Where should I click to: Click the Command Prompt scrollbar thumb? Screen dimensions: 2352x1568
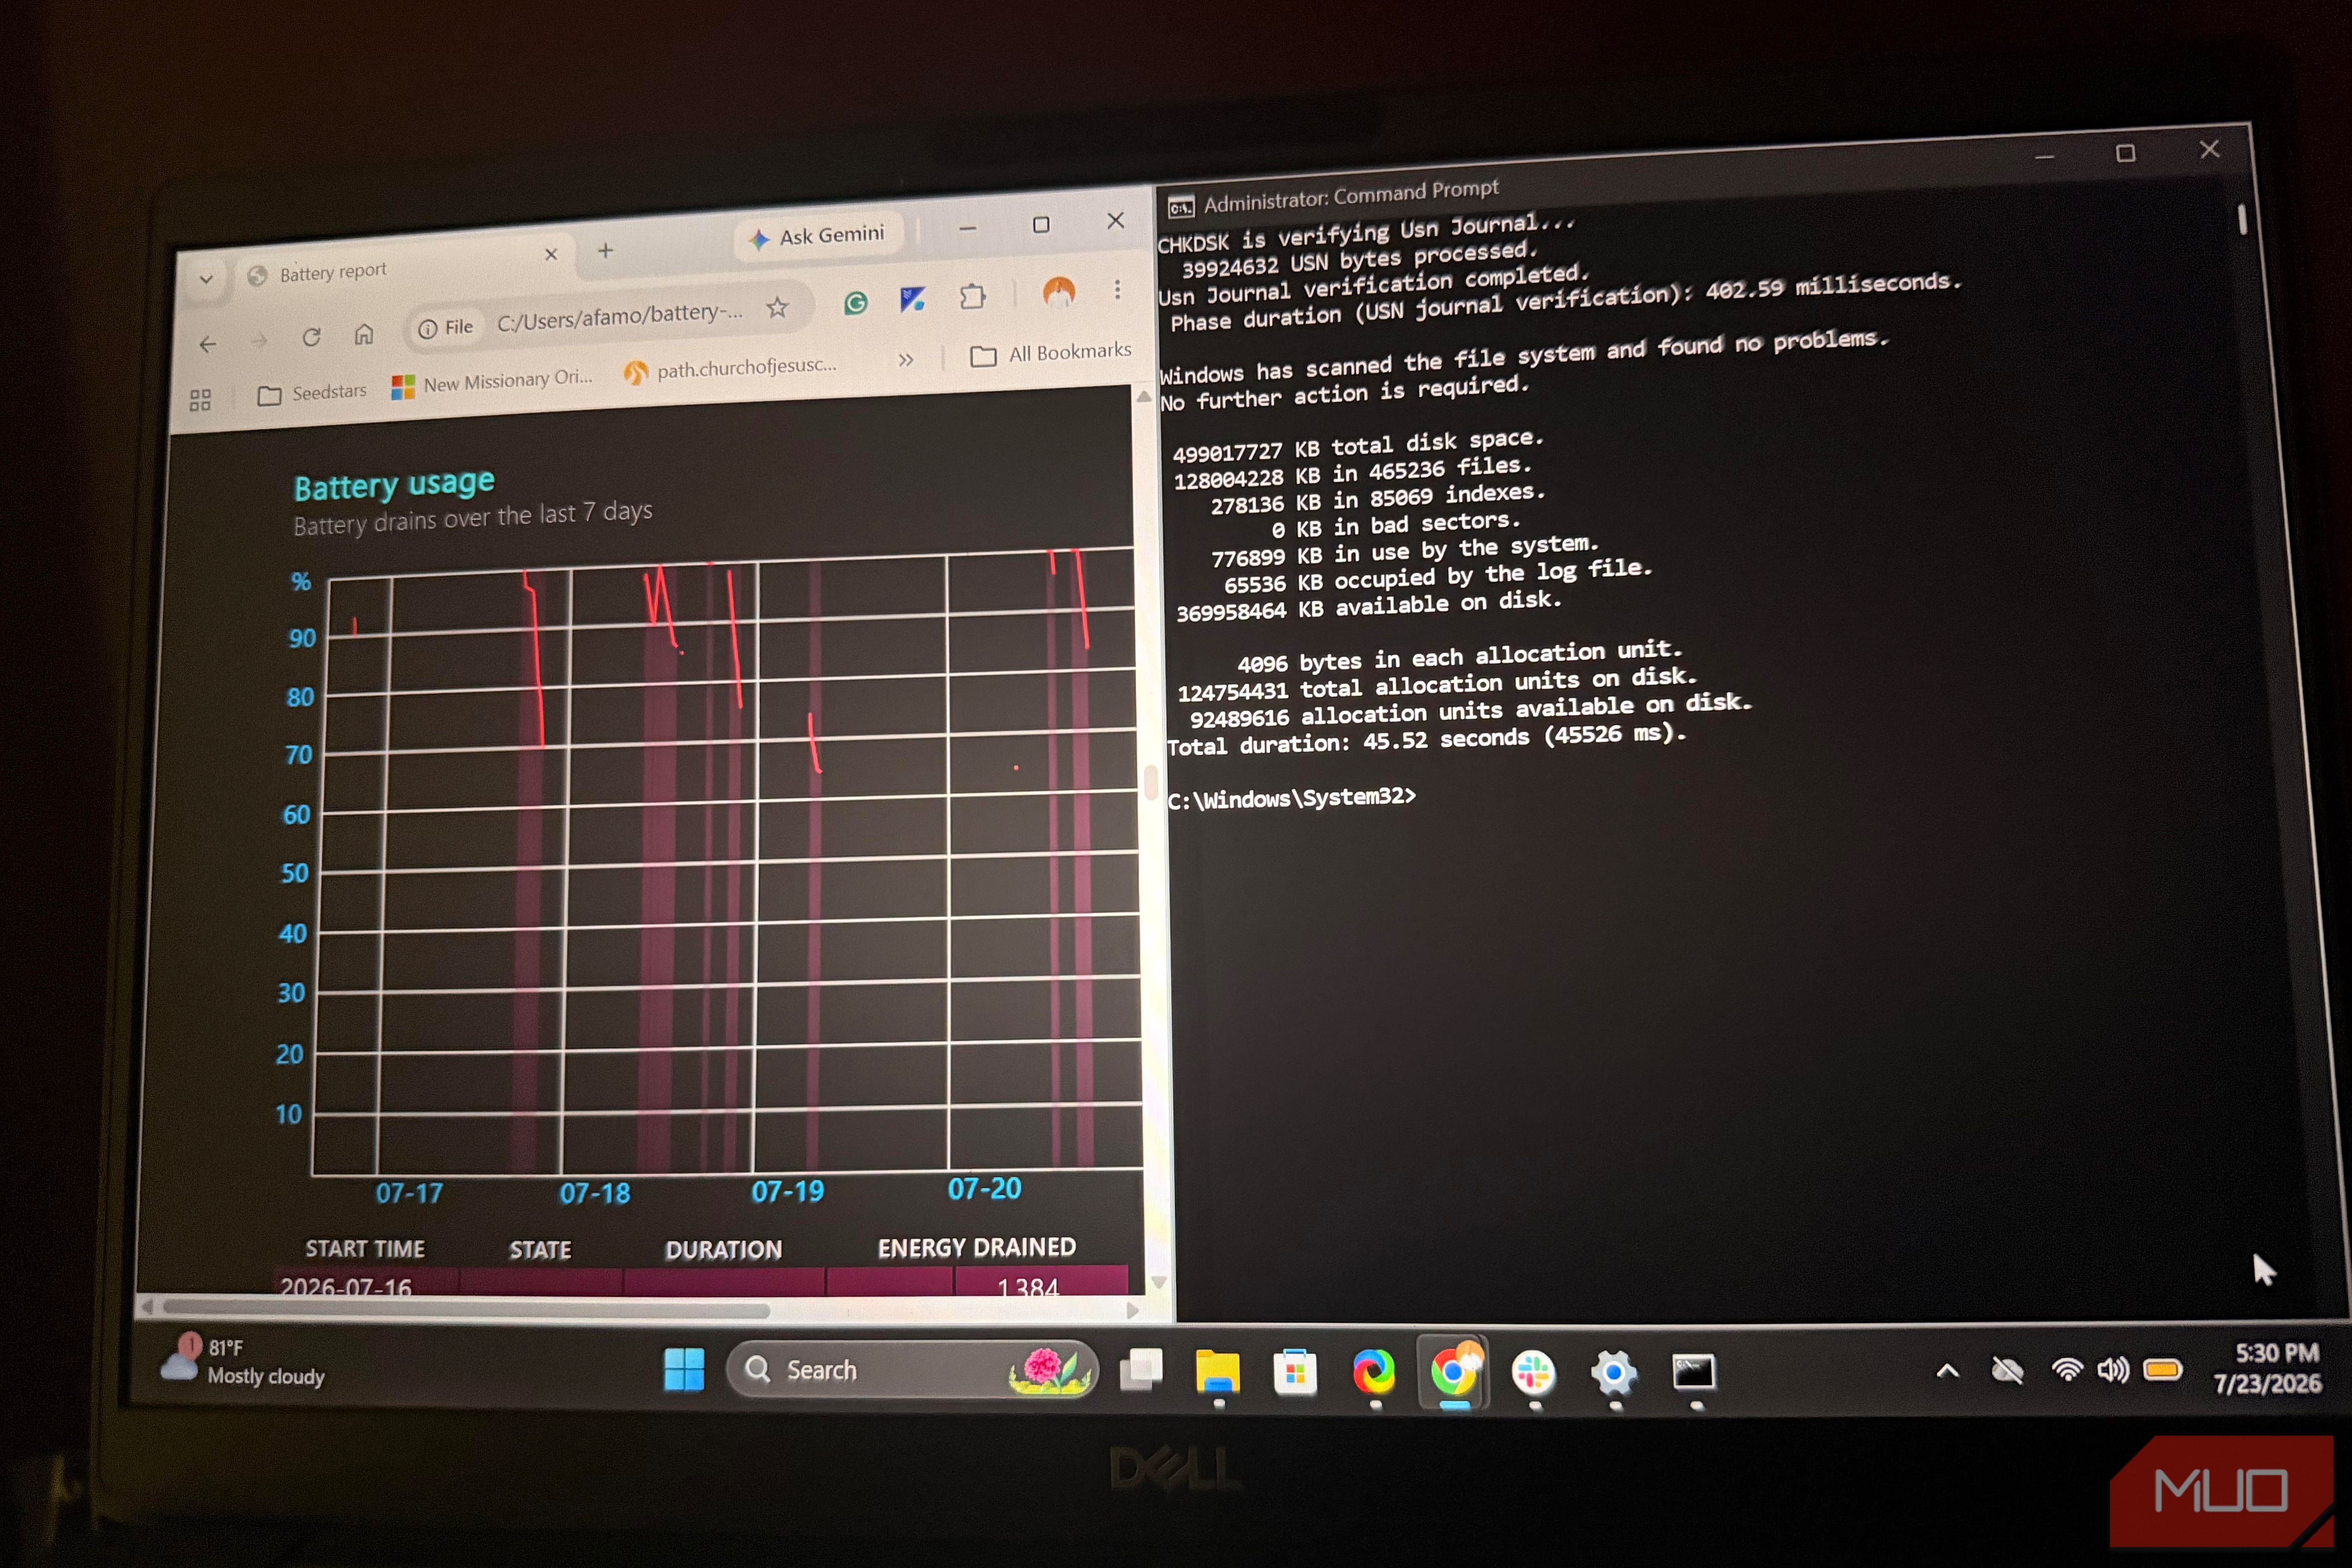(2243, 219)
